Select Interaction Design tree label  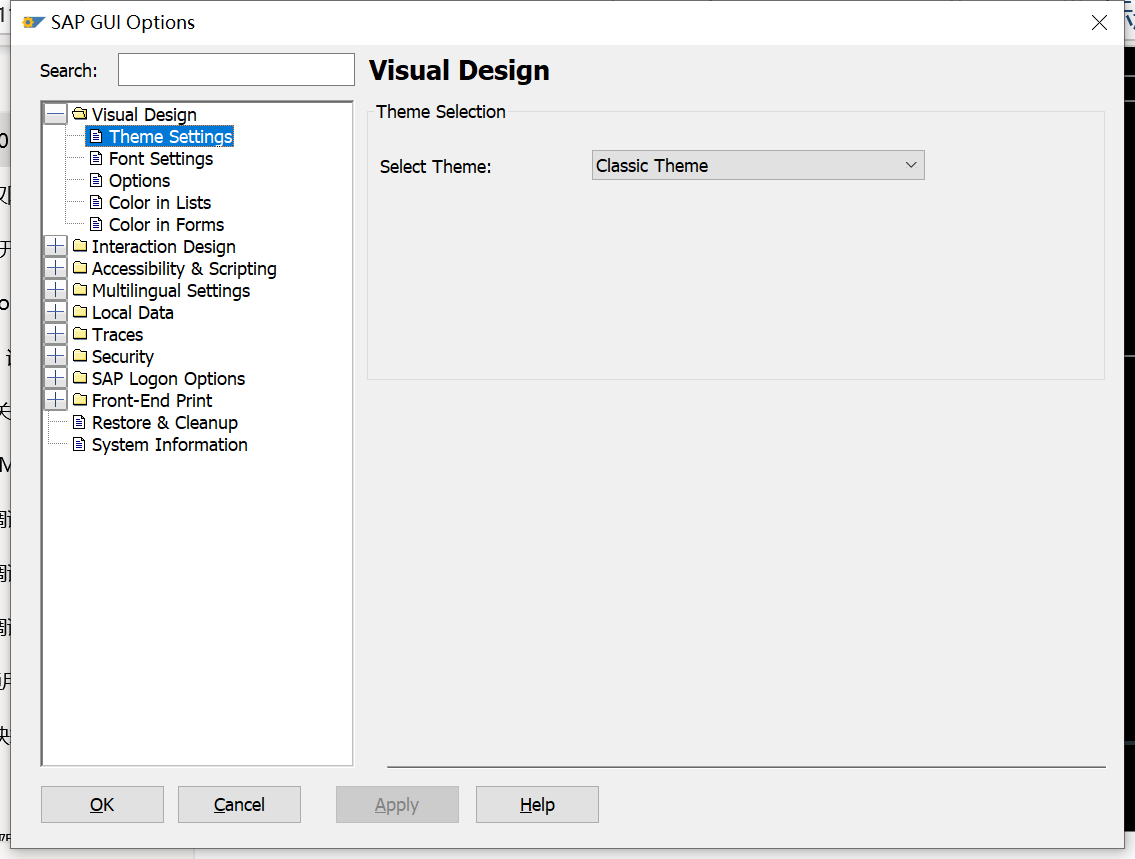point(164,246)
